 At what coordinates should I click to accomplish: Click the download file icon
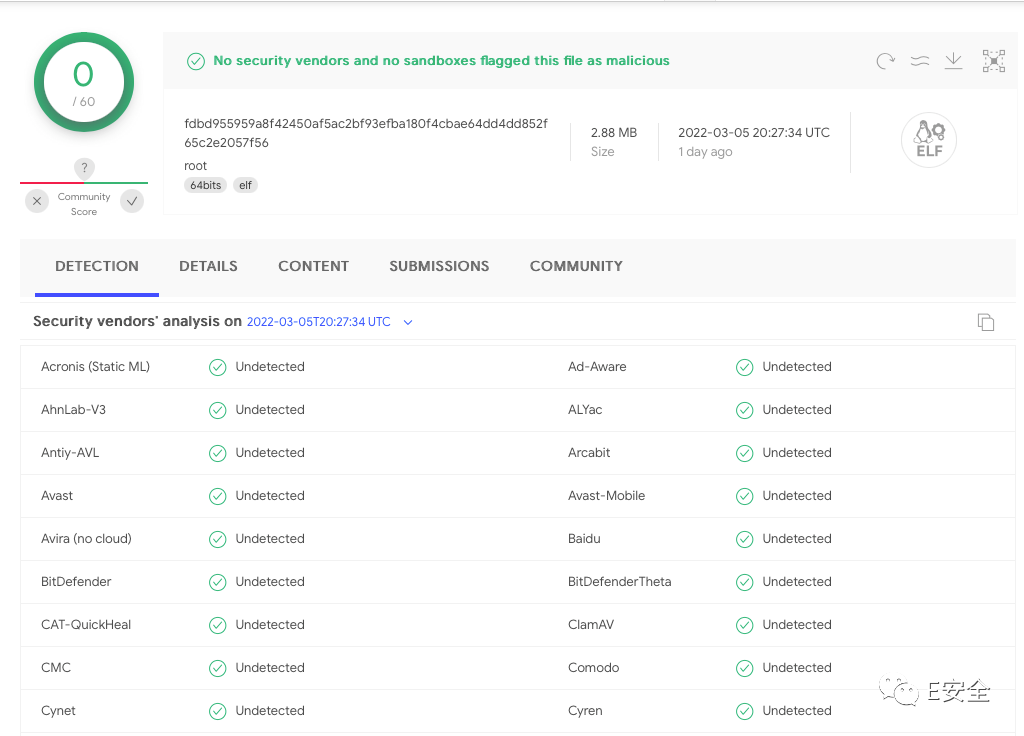coord(954,61)
